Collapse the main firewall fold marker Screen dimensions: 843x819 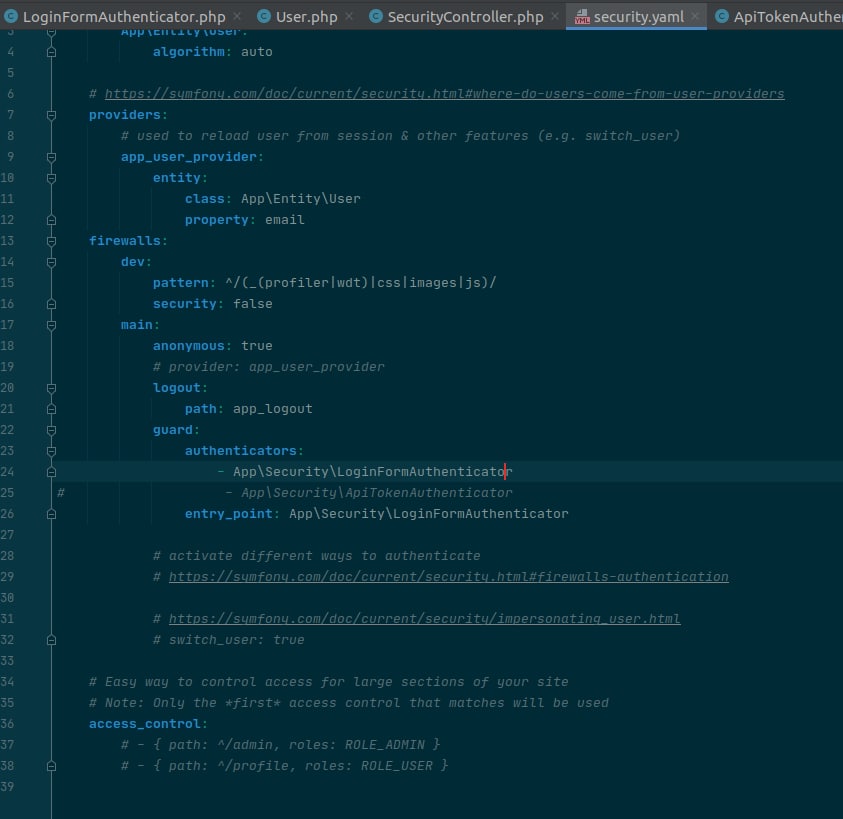tap(51, 325)
